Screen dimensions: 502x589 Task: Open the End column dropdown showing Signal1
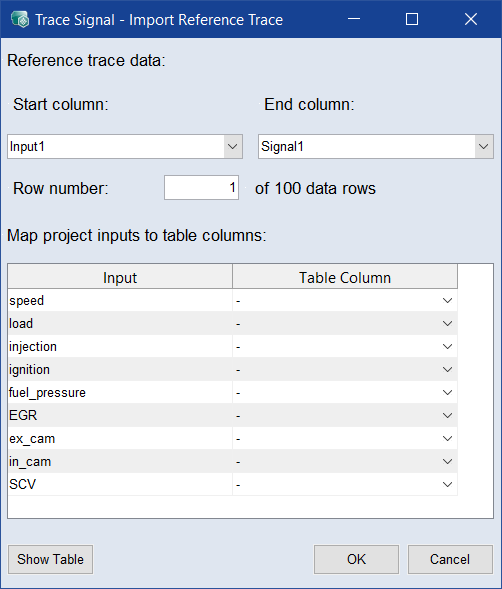click(376, 146)
